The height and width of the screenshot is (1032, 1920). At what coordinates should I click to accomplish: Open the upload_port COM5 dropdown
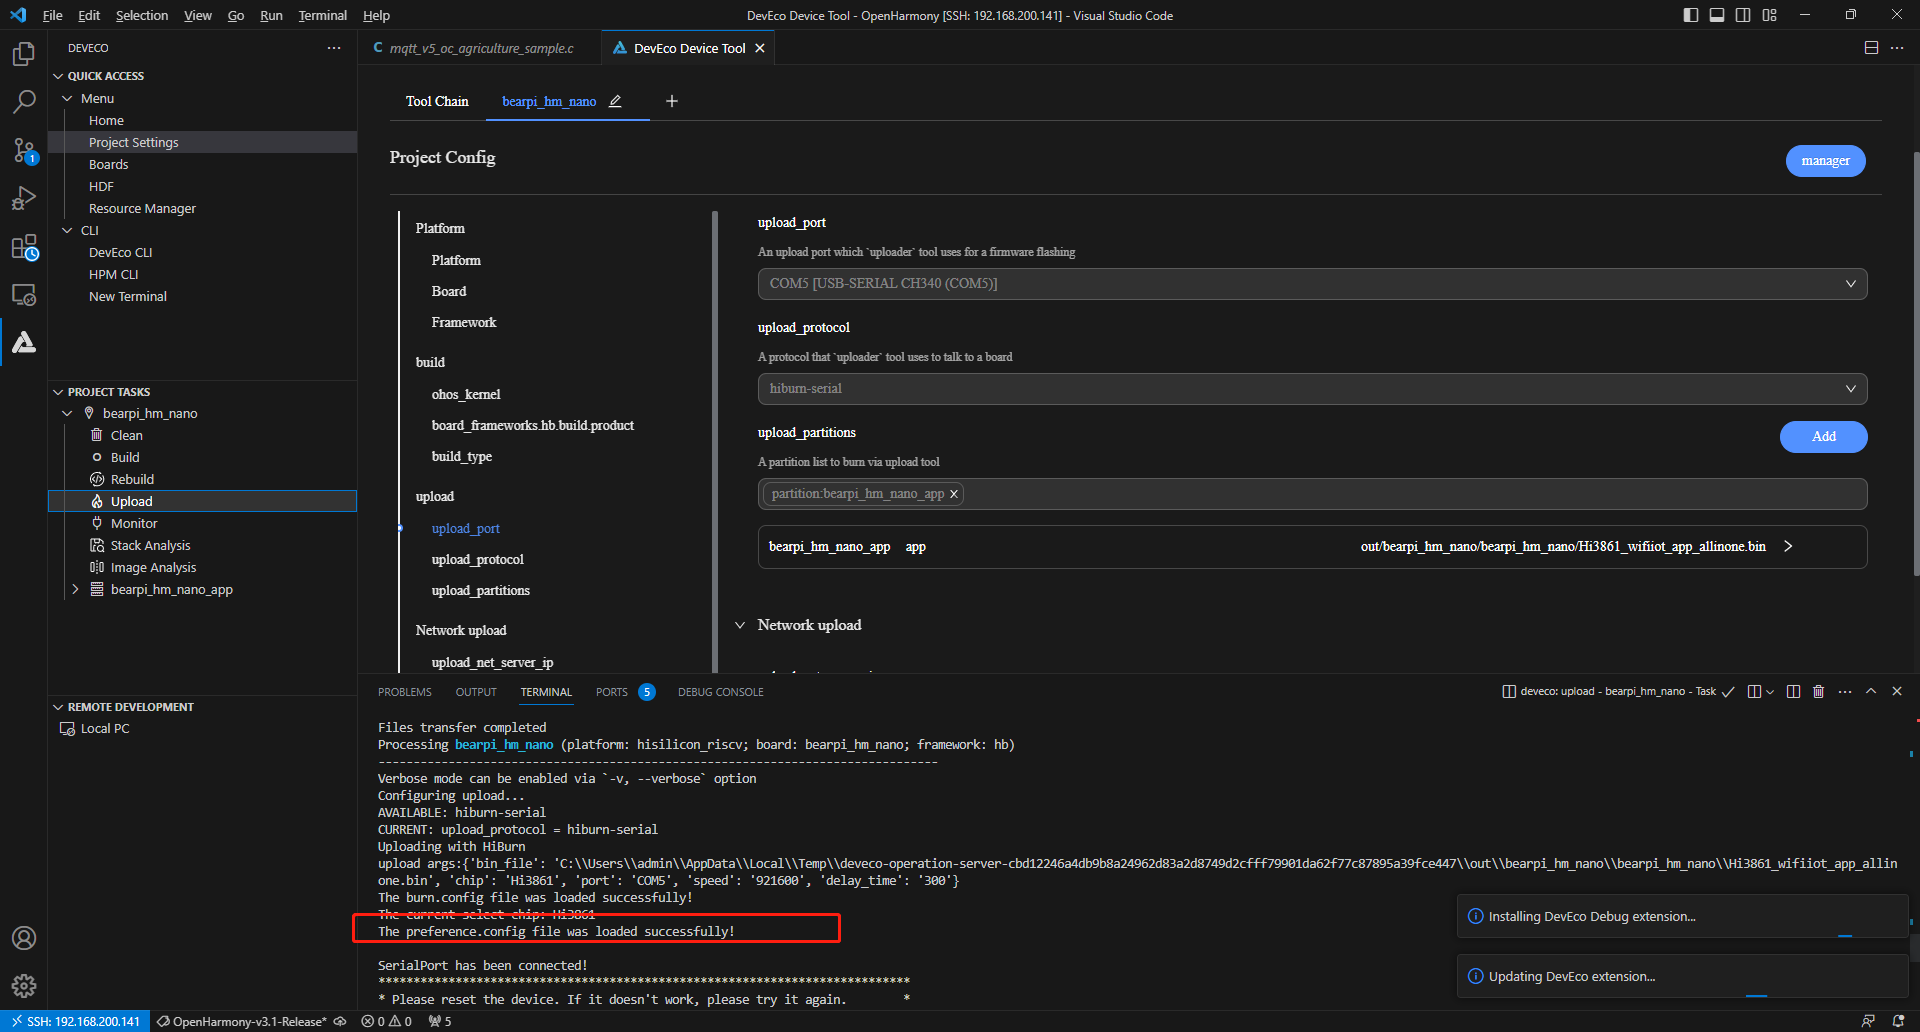1312,284
